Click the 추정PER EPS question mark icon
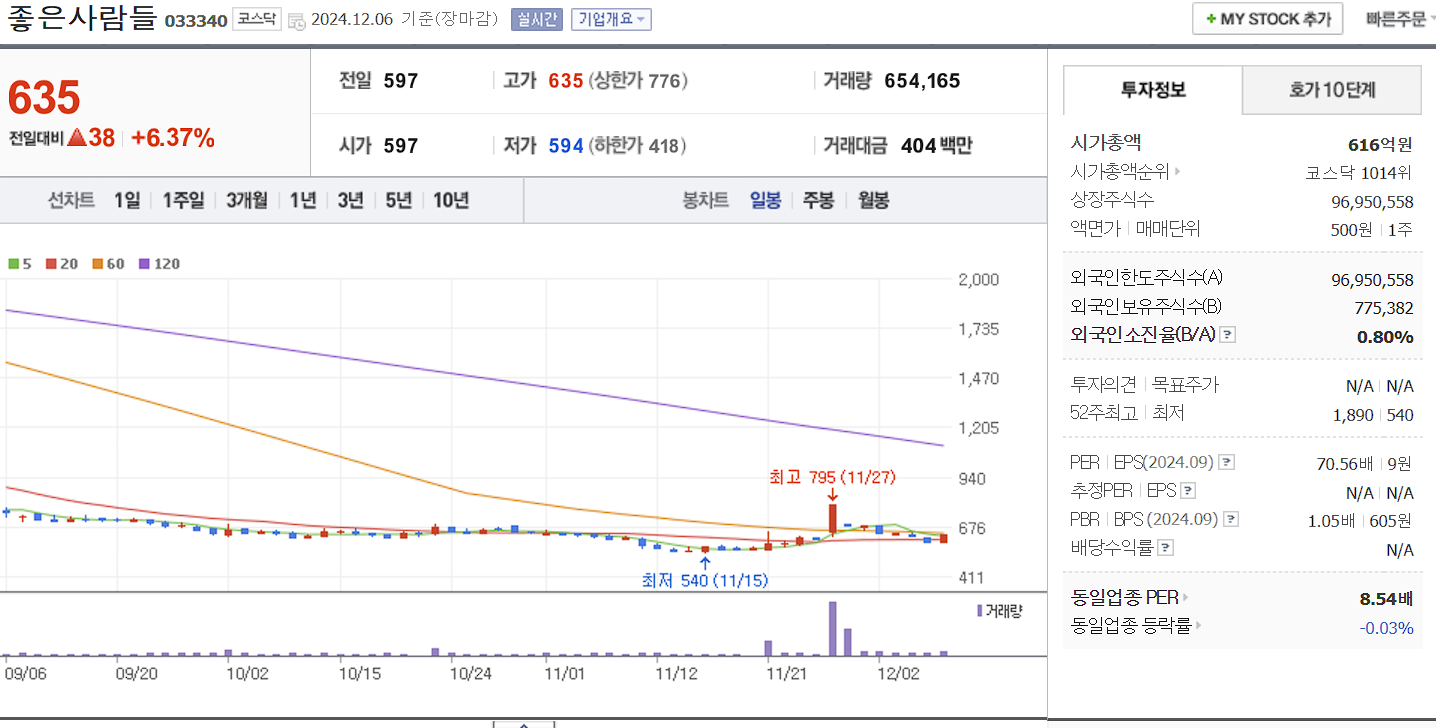This screenshot has width=1436, height=728. coord(1187,491)
